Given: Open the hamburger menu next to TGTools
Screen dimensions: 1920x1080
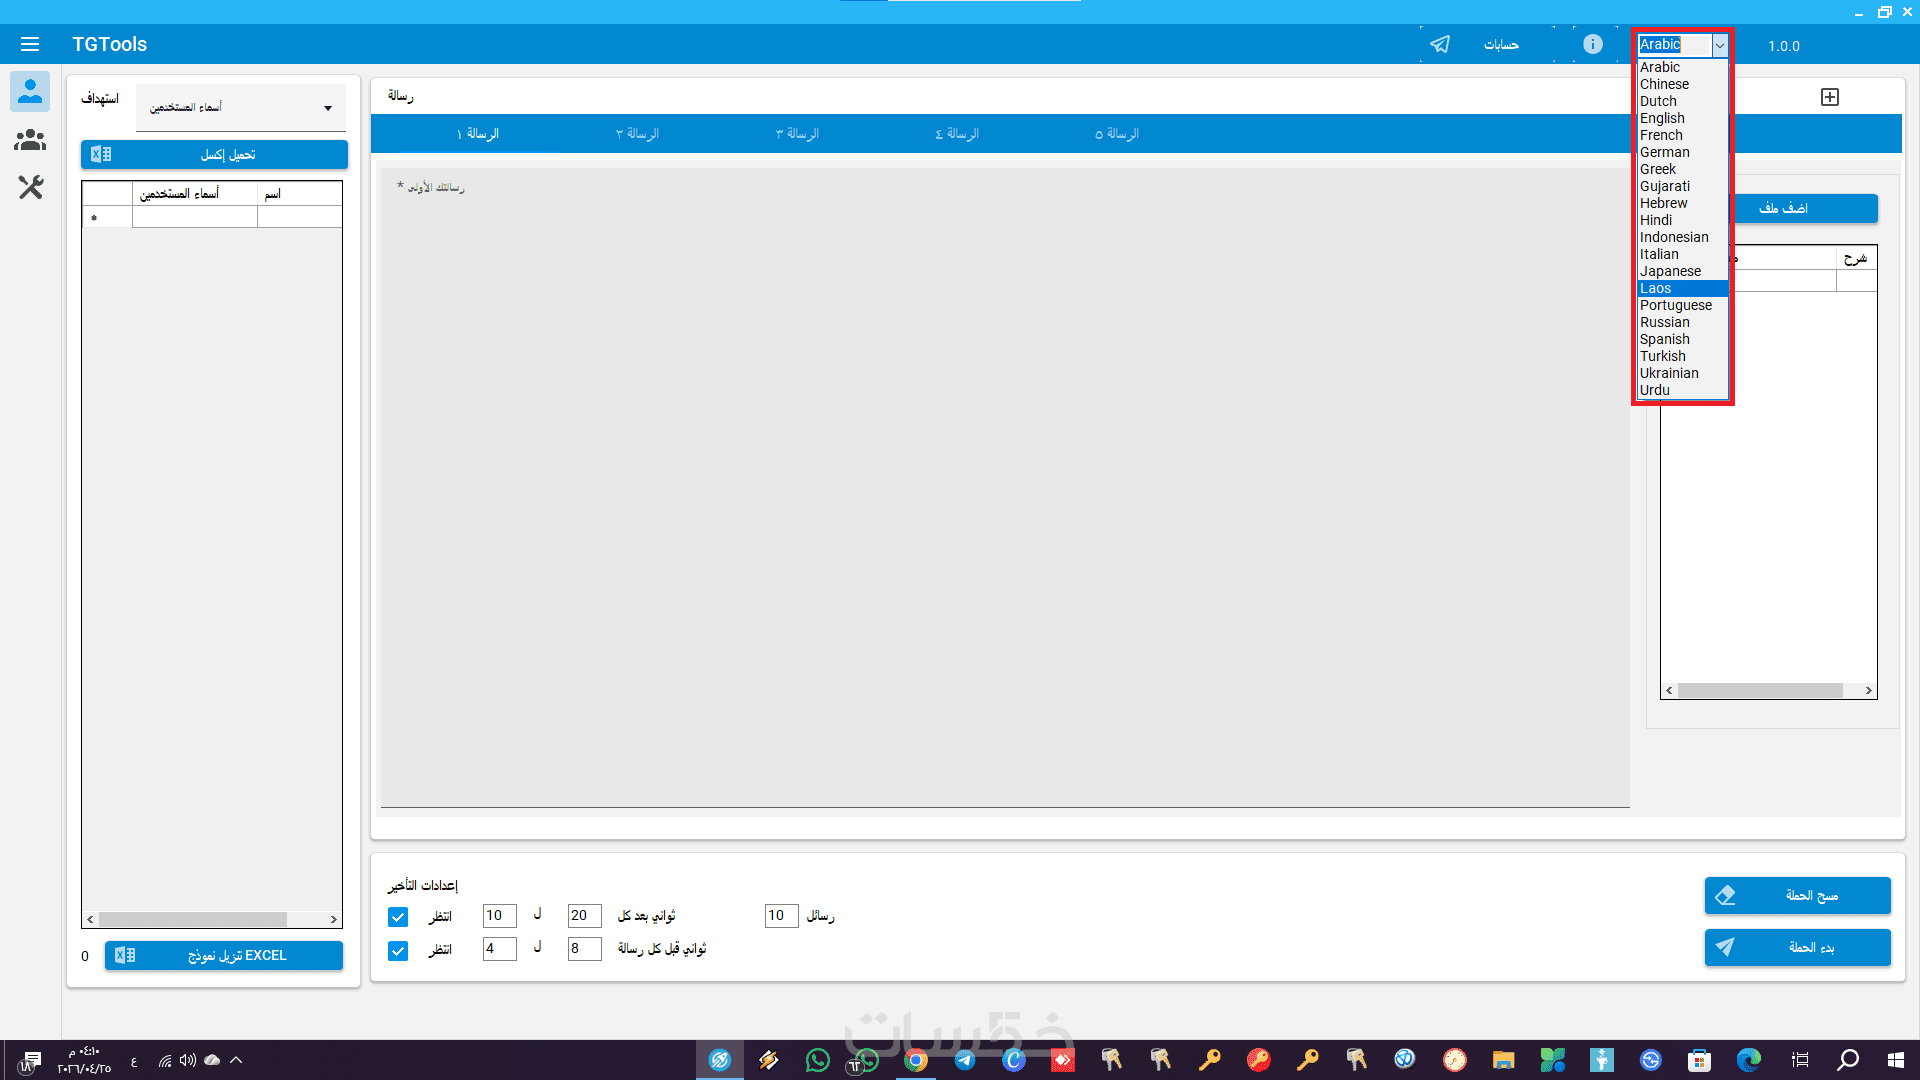Looking at the screenshot, I should coord(30,44).
